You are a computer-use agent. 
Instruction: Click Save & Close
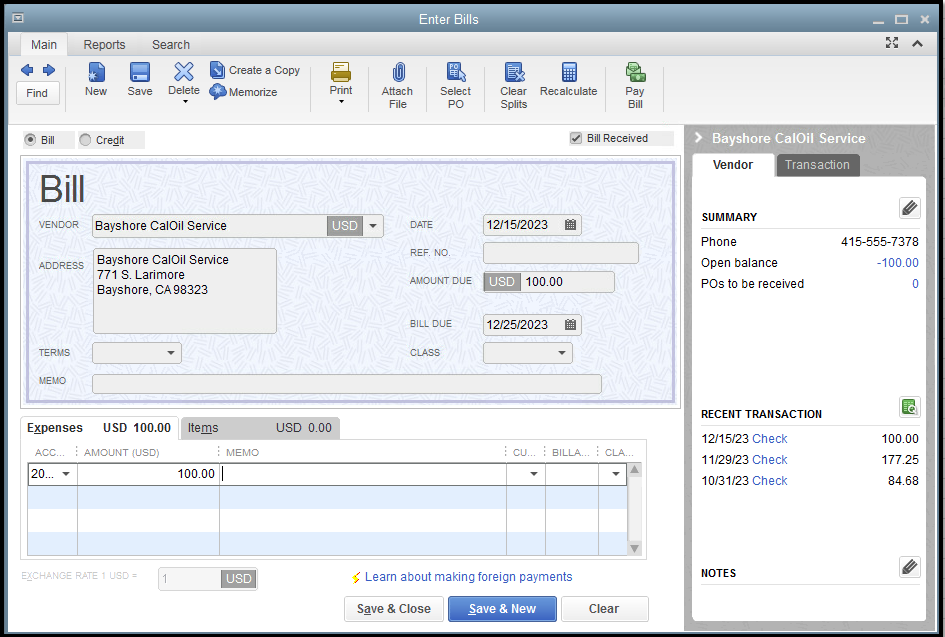[394, 609]
